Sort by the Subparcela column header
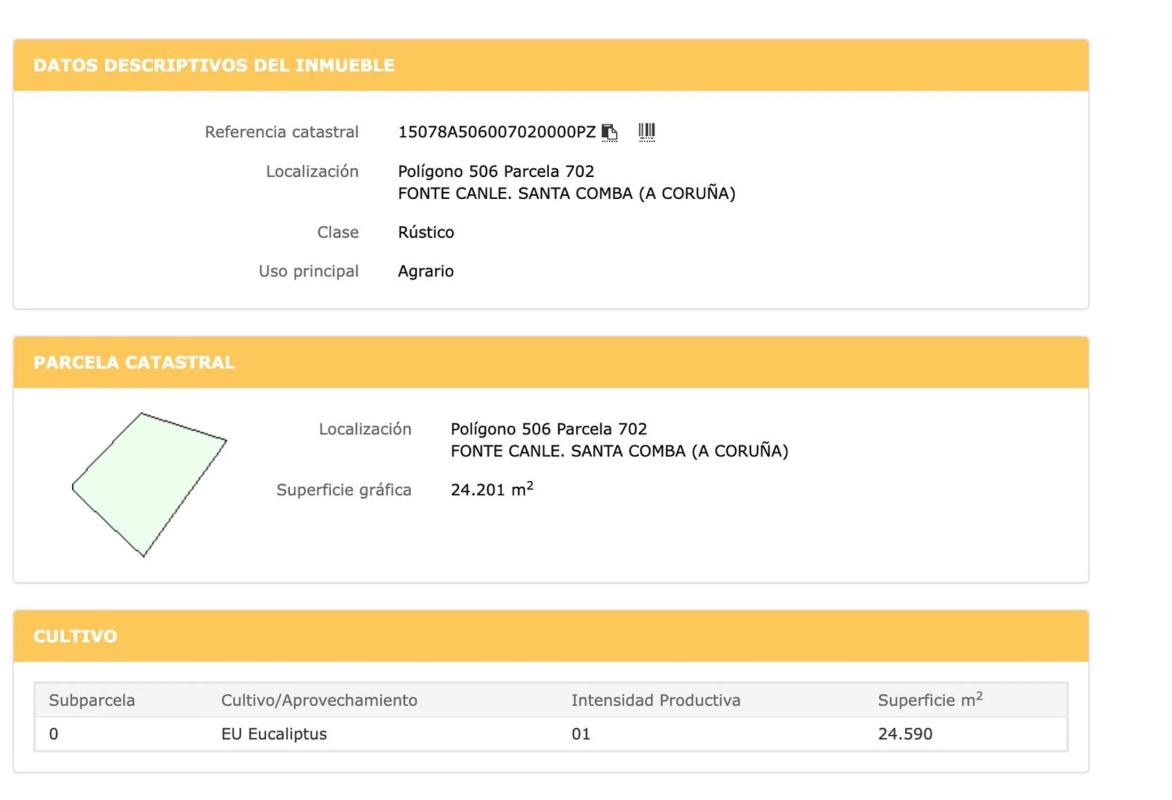The height and width of the screenshot is (800, 1172). pos(92,700)
